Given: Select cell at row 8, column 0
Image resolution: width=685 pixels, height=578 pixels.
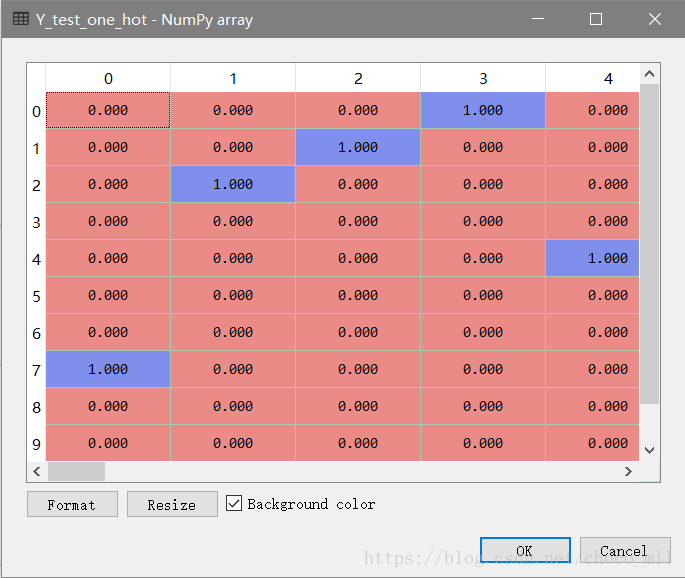Looking at the screenshot, I should click(x=108, y=406).
